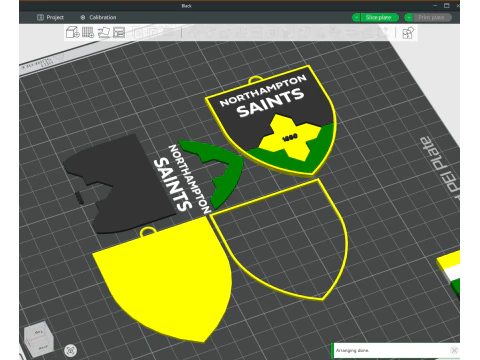Switch to the Calibration tab

coord(98,17)
